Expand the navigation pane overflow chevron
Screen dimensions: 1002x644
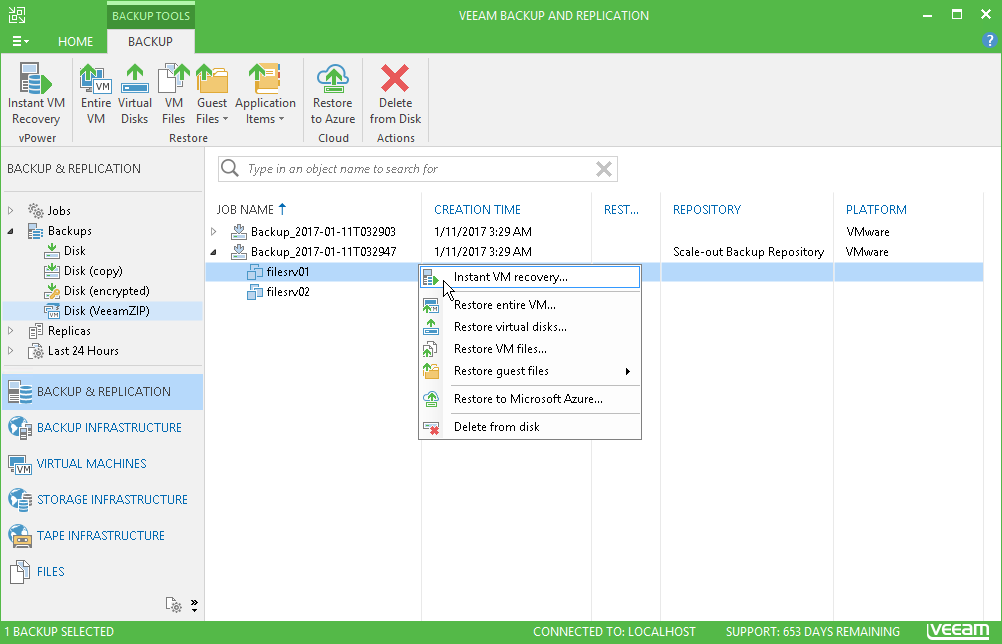tap(194, 605)
